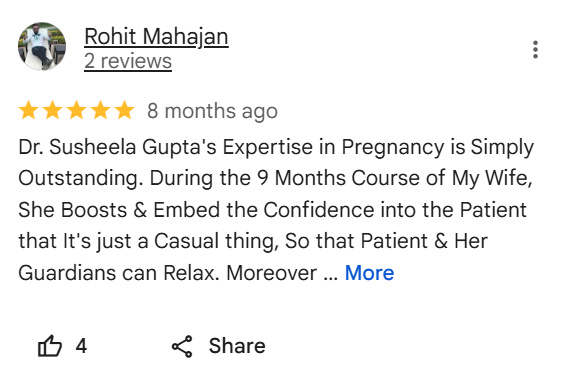
Task: Click the review line starting 'She Boosts & Embed'
Action: (272, 210)
